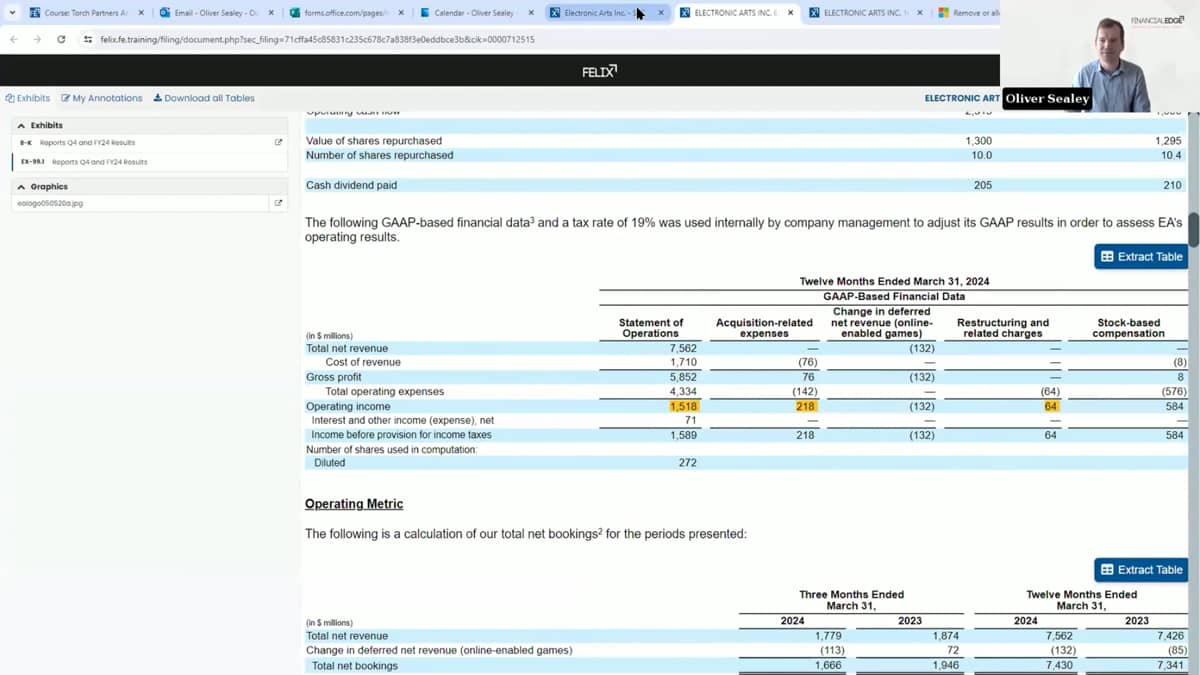Open the Exhibits toolbar link
Screen dimensions: 1200x675
point(28,98)
